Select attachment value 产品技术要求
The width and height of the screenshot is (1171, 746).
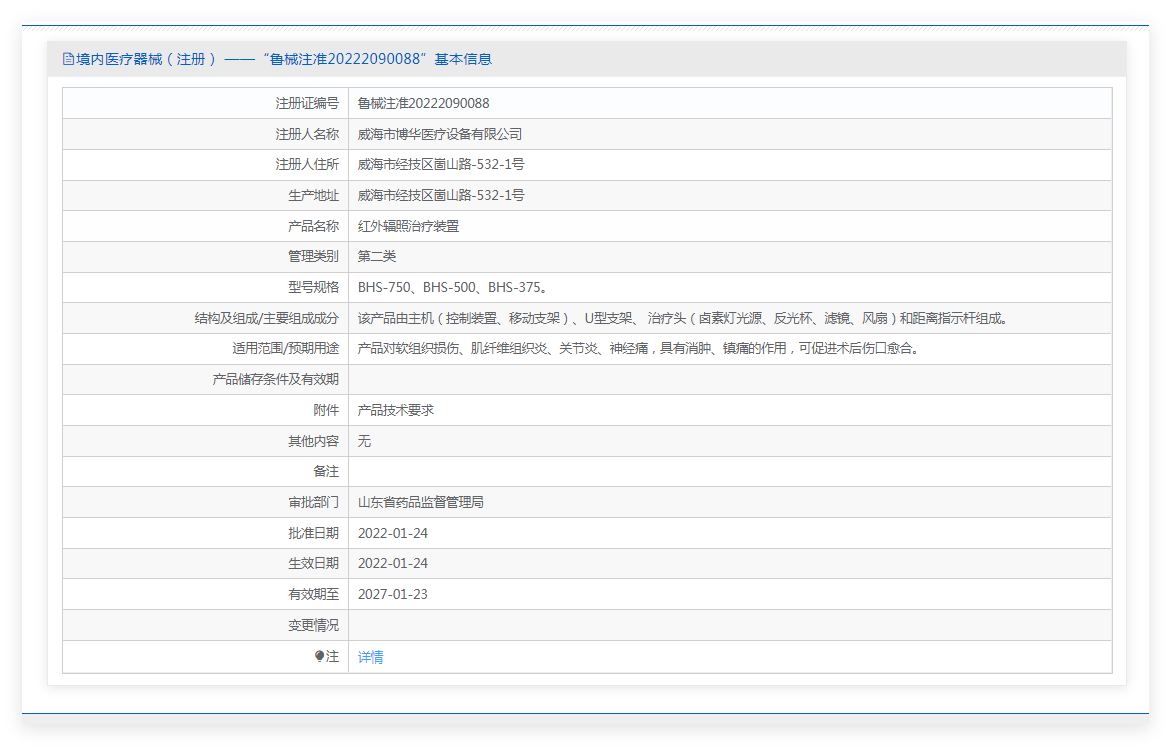tap(396, 410)
